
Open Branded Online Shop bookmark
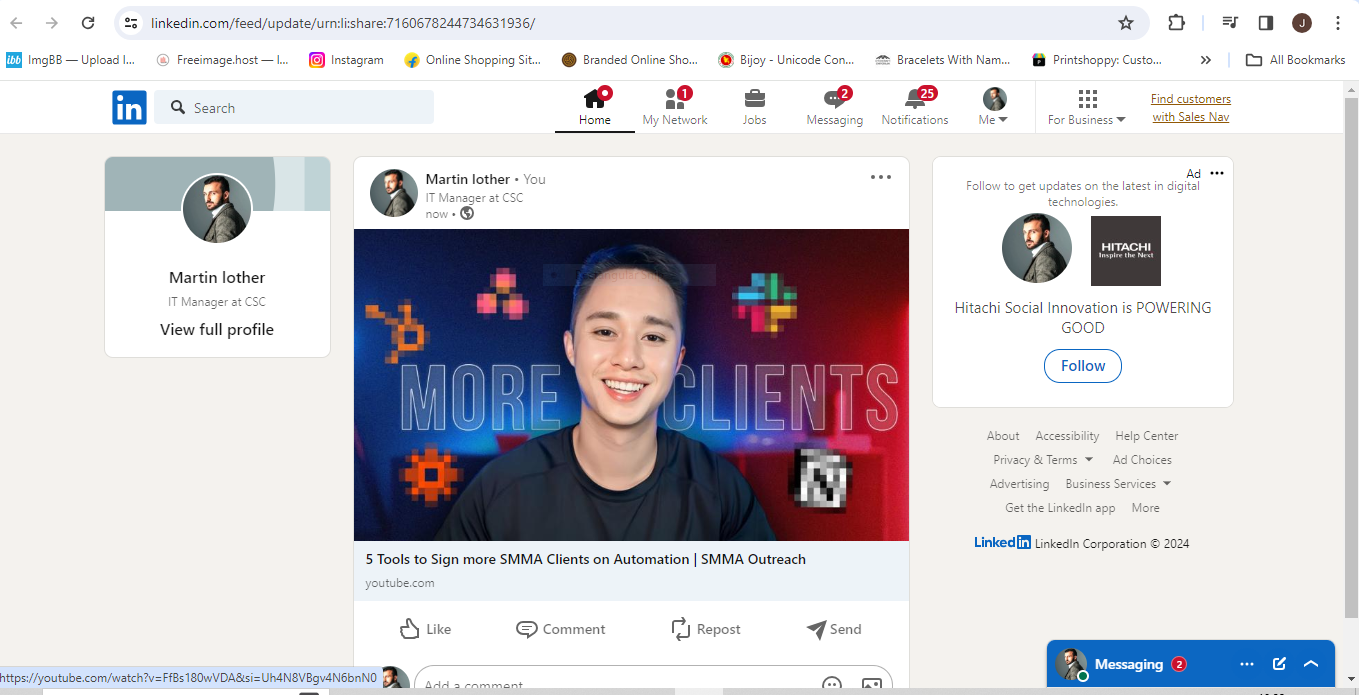(630, 60)
